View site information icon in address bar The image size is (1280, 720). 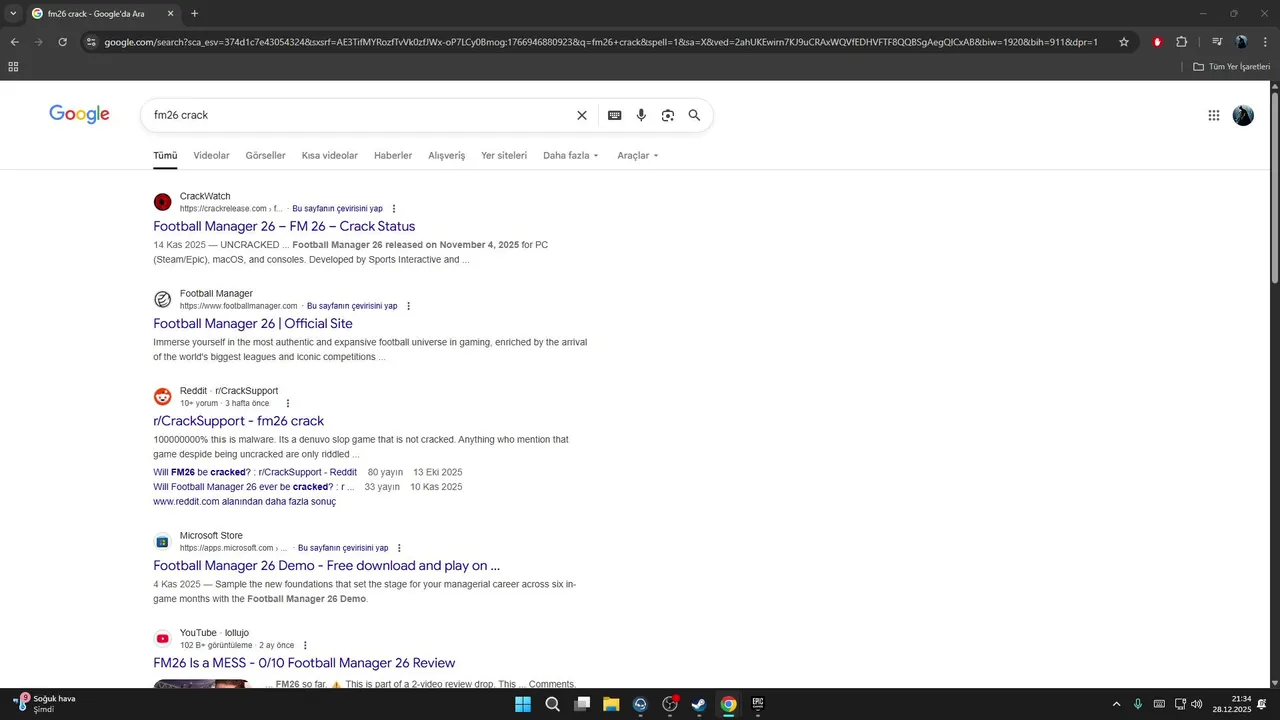point(91,42)
